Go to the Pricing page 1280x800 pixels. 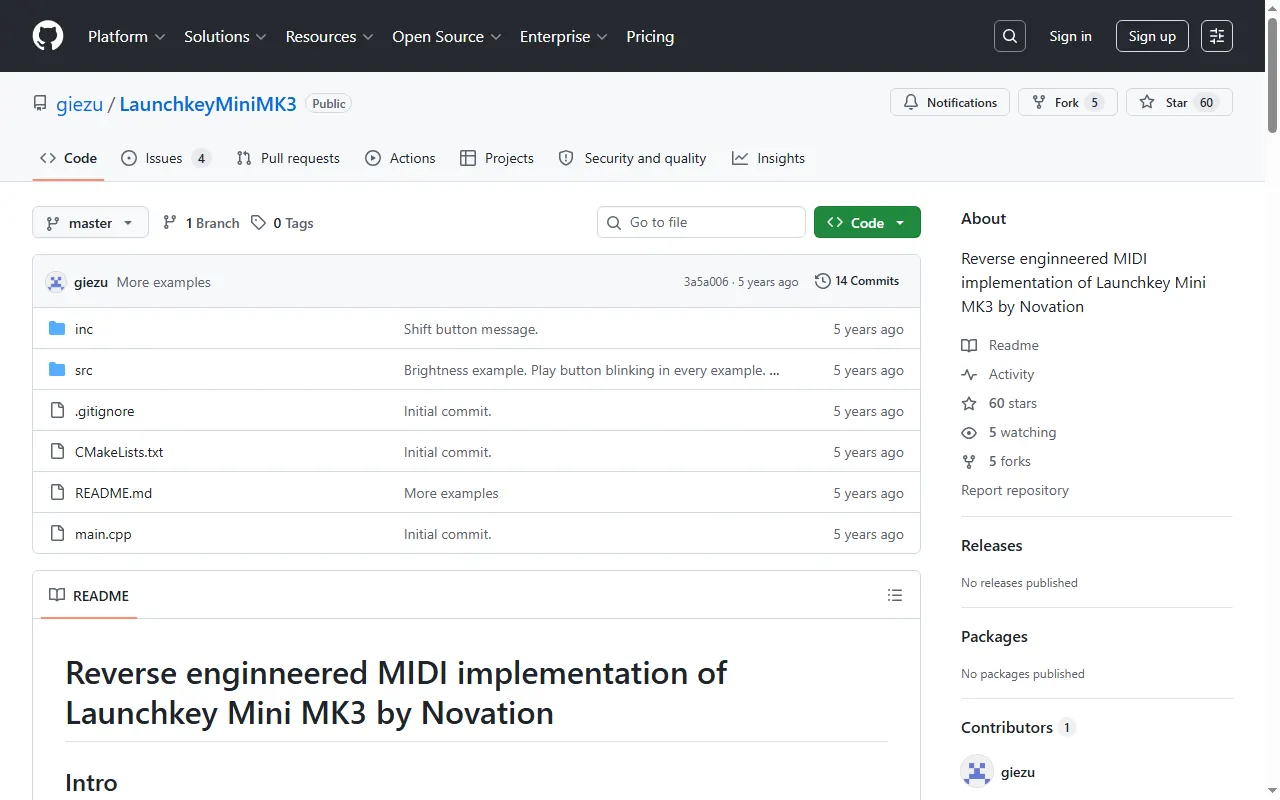[650, 36]
